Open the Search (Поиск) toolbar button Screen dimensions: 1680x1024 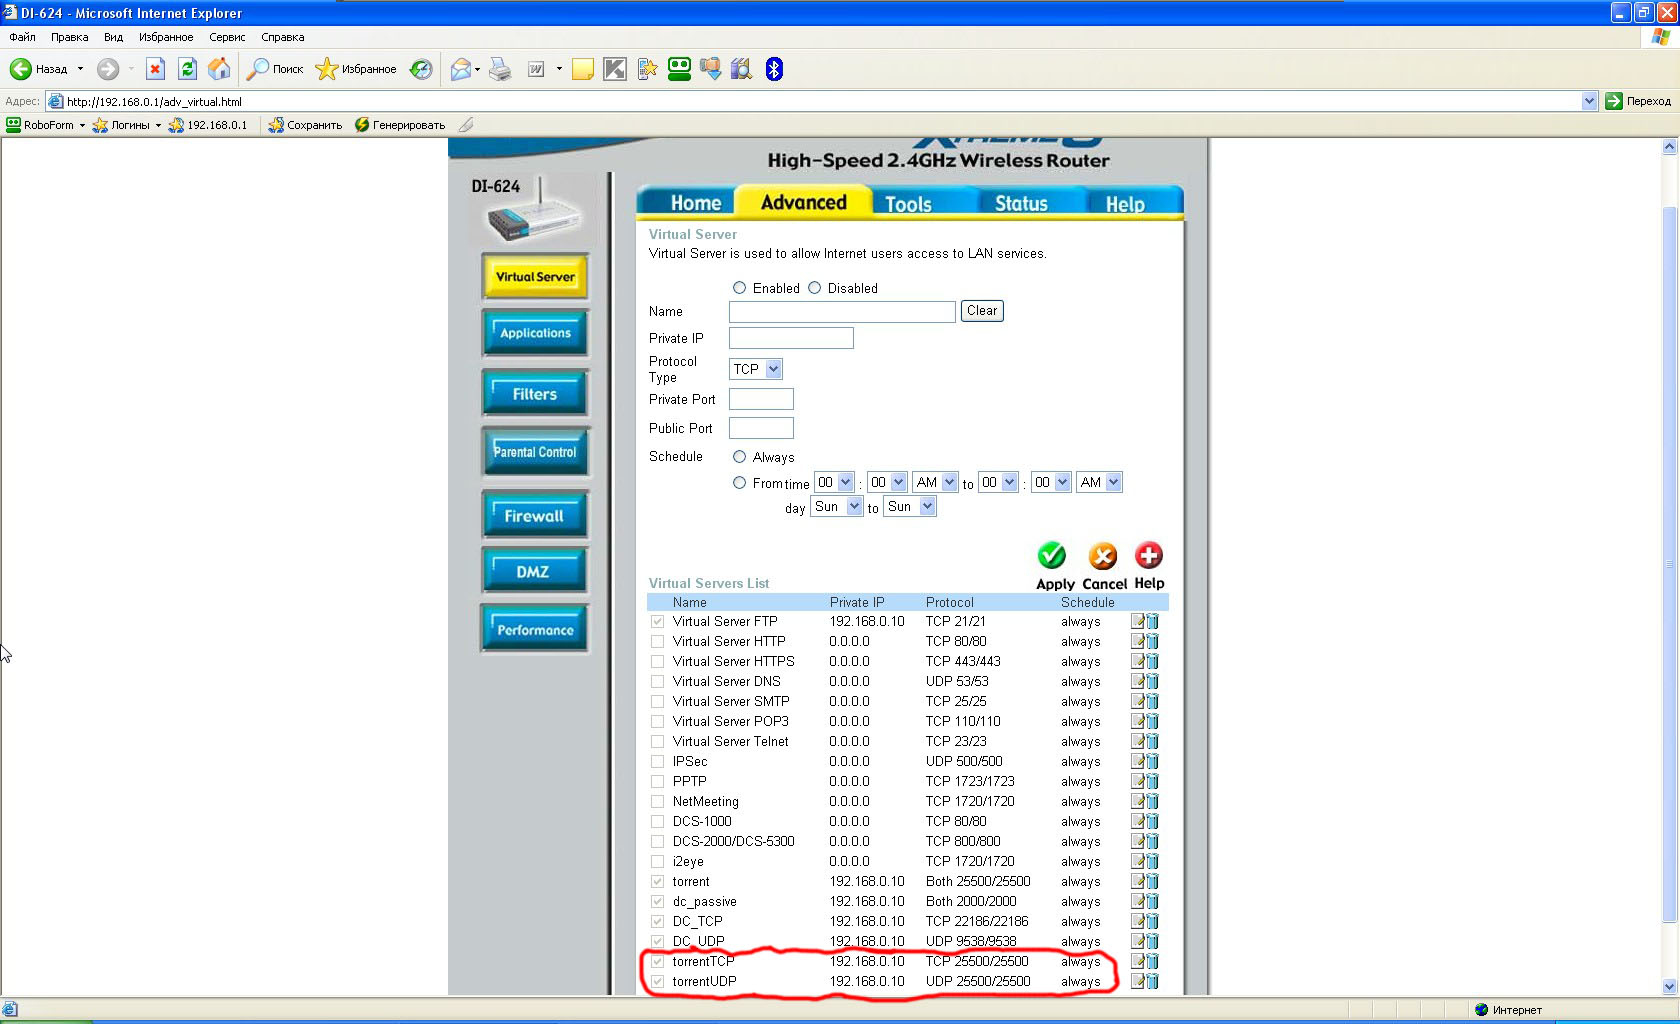tap(276, 69)
